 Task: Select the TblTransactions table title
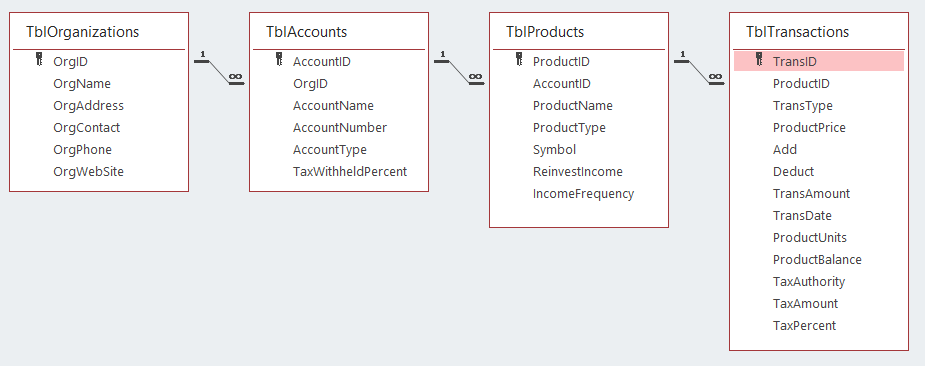[797, 32]
